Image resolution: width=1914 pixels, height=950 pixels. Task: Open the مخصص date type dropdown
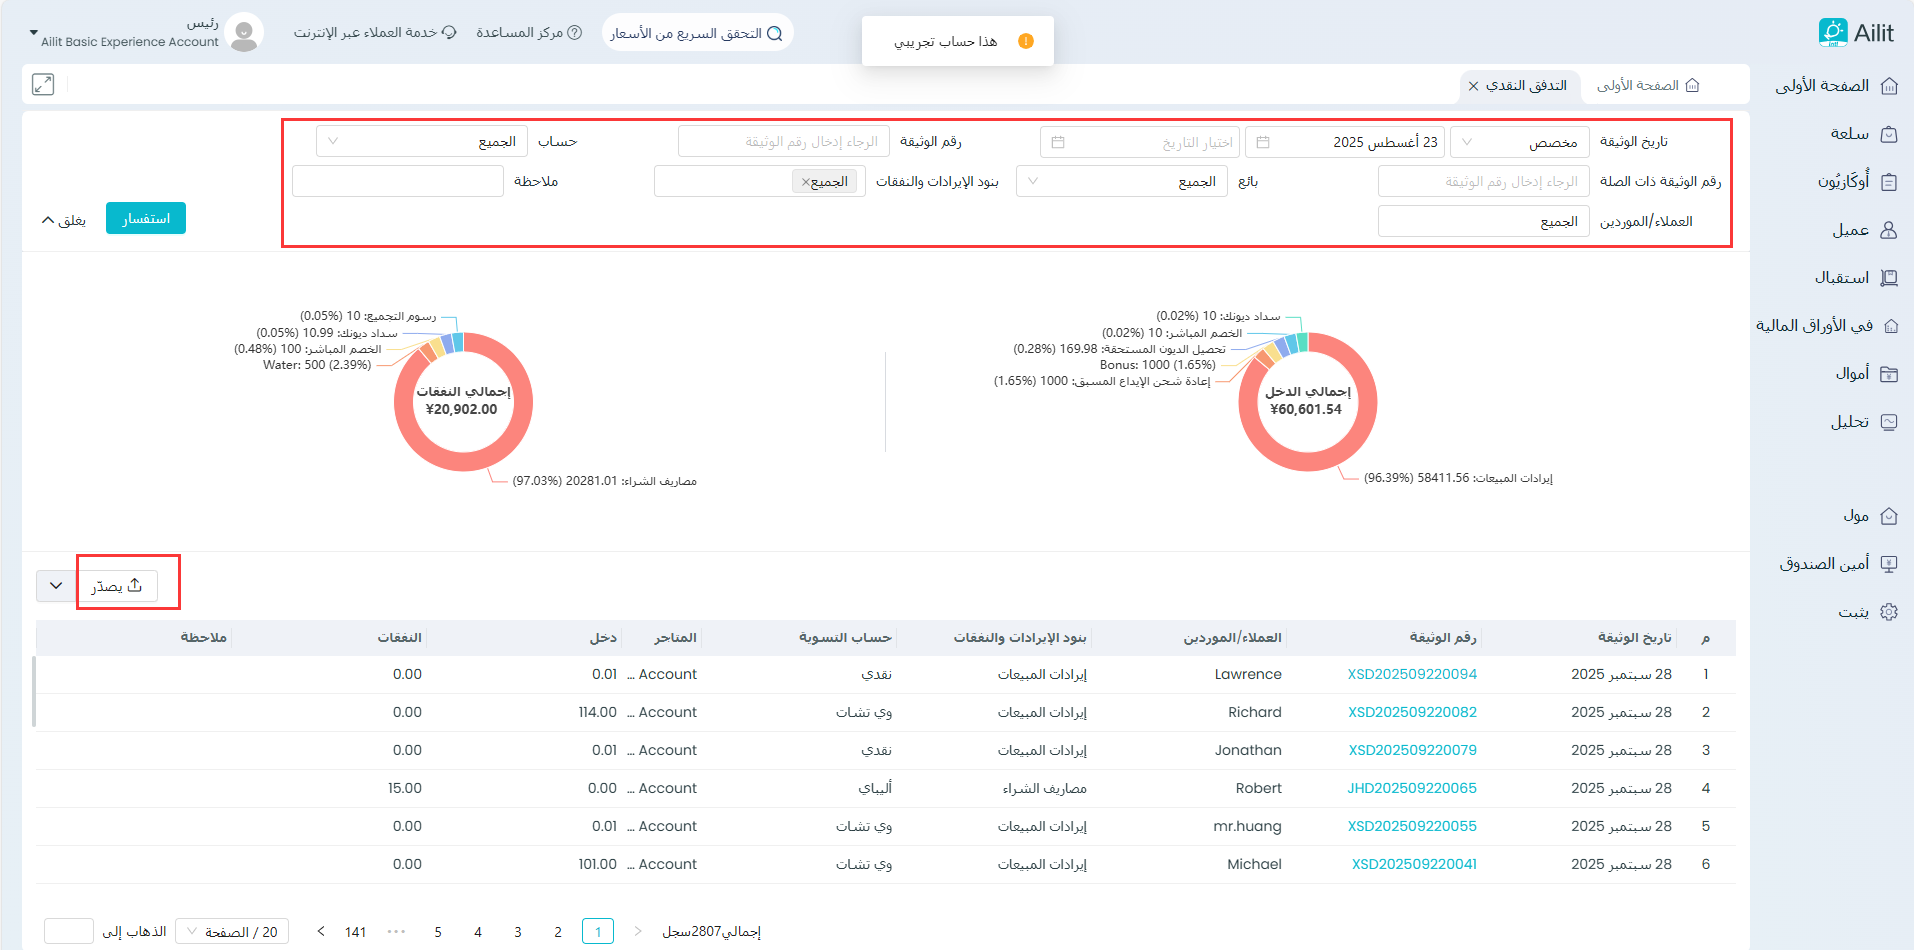click(1518, 142)
